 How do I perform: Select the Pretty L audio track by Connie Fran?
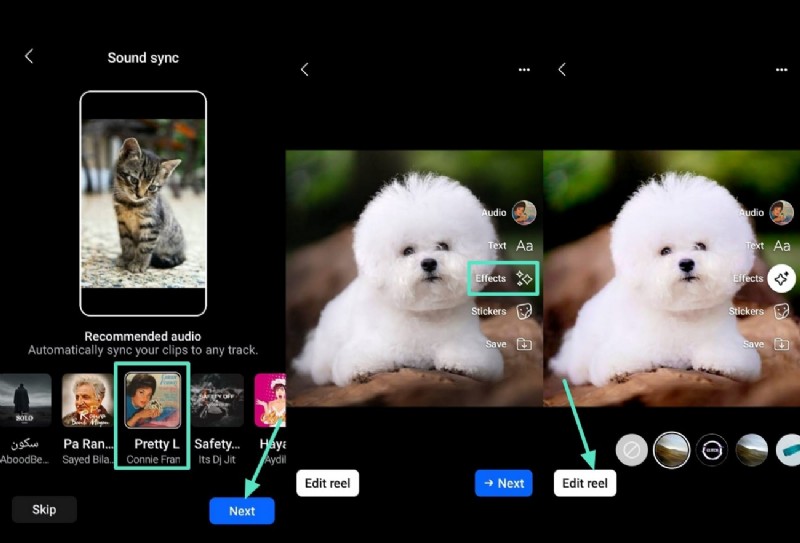tap(152, 400)
